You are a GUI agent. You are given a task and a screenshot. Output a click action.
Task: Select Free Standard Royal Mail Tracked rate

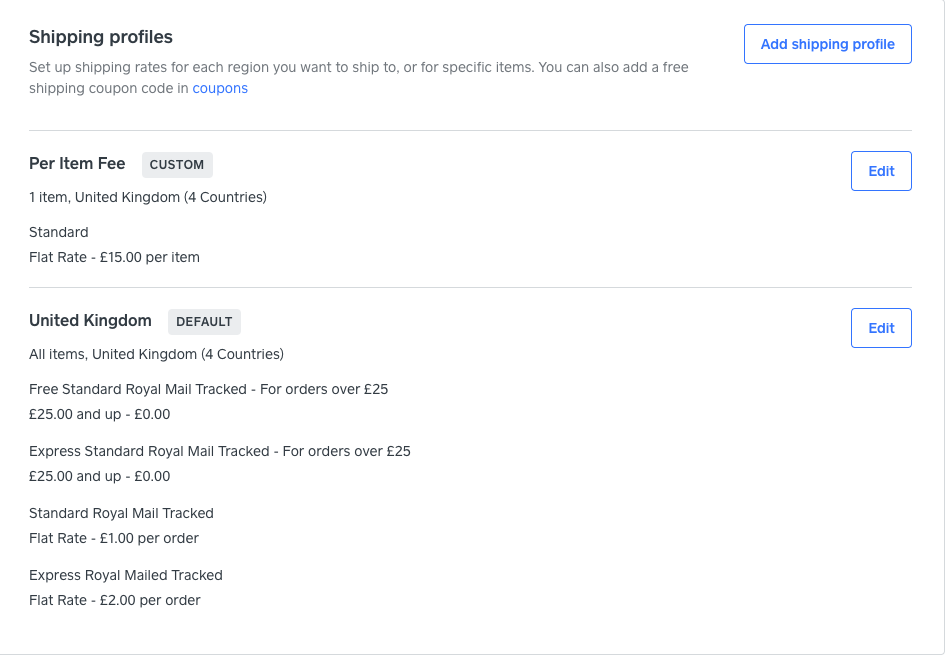coord(208,389)
